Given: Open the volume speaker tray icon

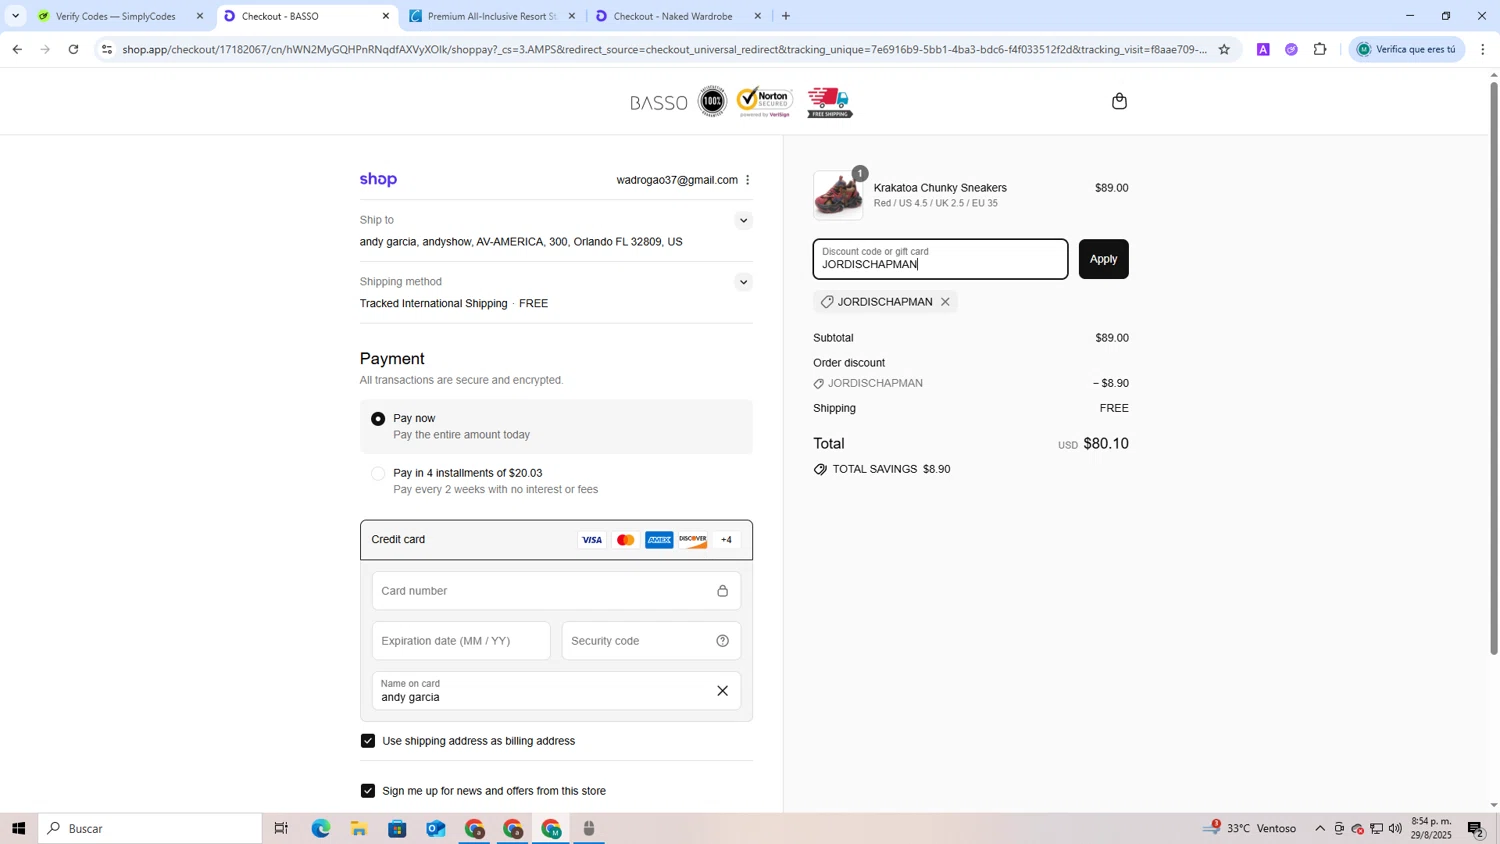Looking at the screenshot, I should pyautogui.click(x=1395, y=829).
